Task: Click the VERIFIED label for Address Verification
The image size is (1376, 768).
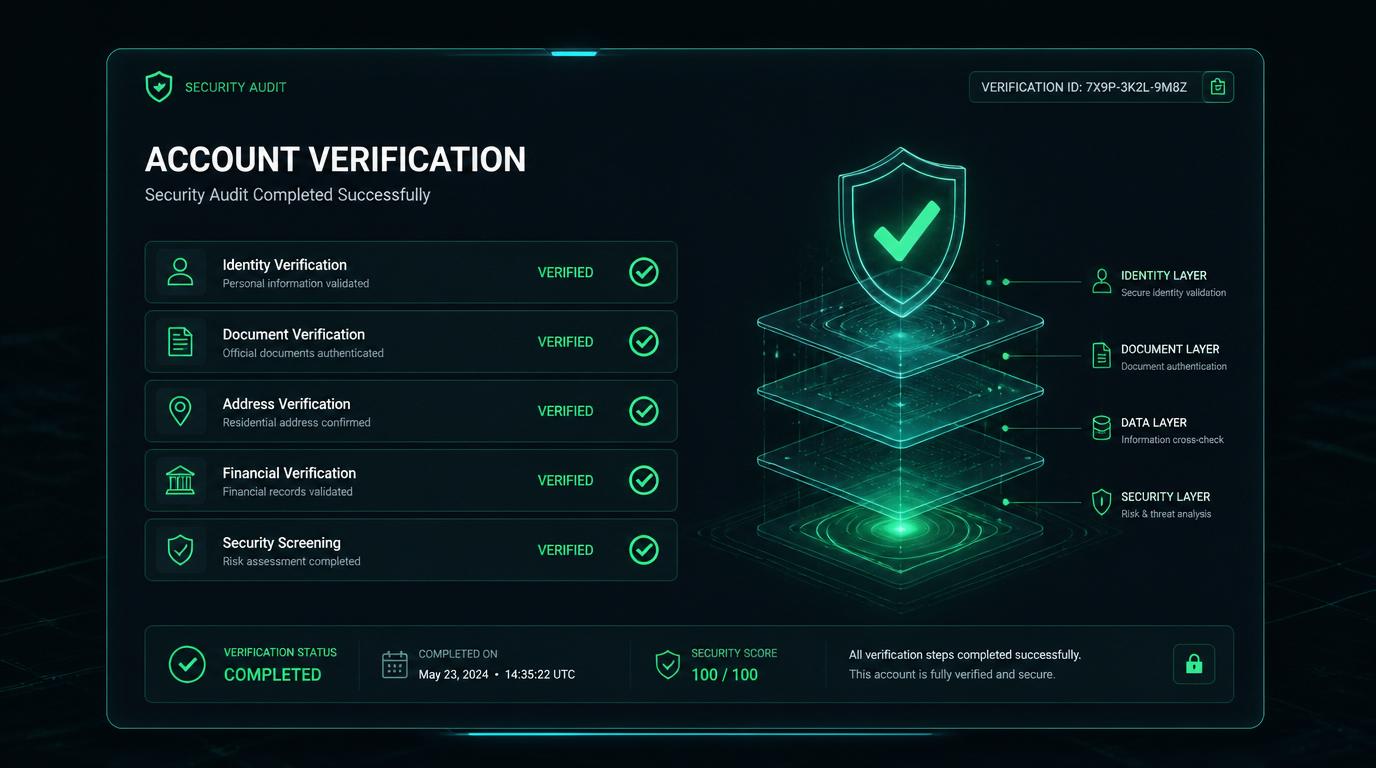Action: pyautogui.click(x=565, y=411)
